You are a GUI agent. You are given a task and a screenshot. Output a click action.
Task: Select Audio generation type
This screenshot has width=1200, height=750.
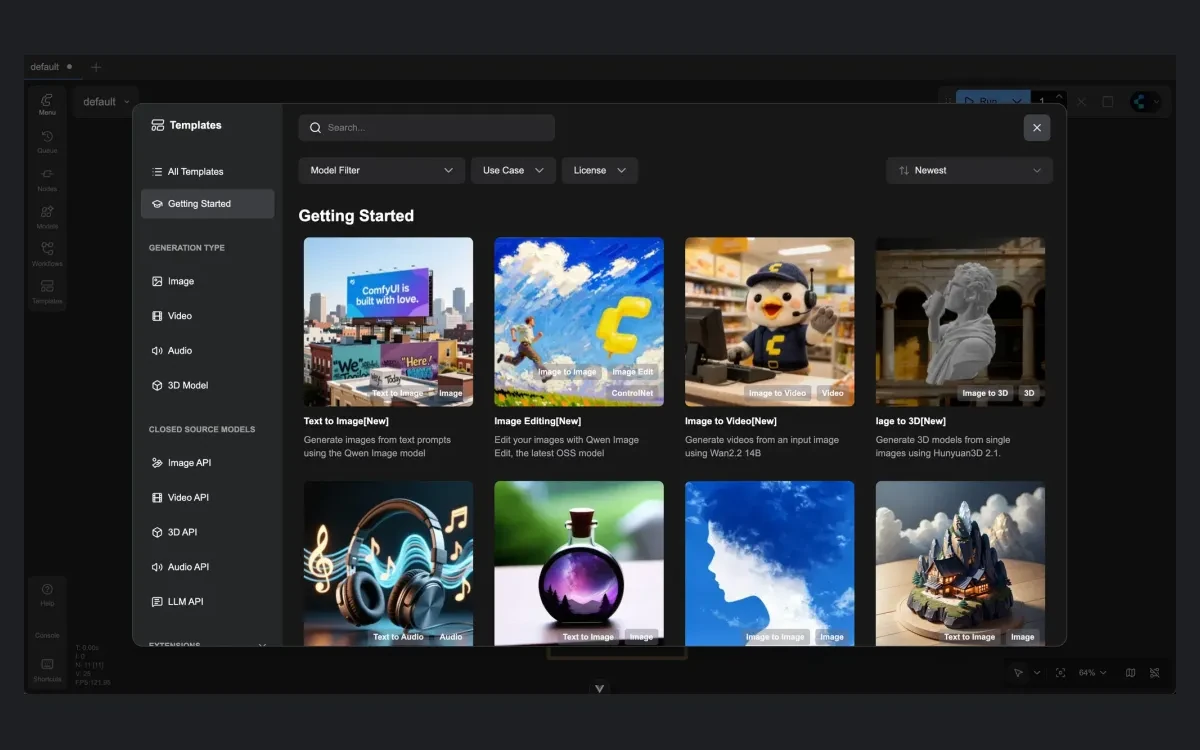207,351
